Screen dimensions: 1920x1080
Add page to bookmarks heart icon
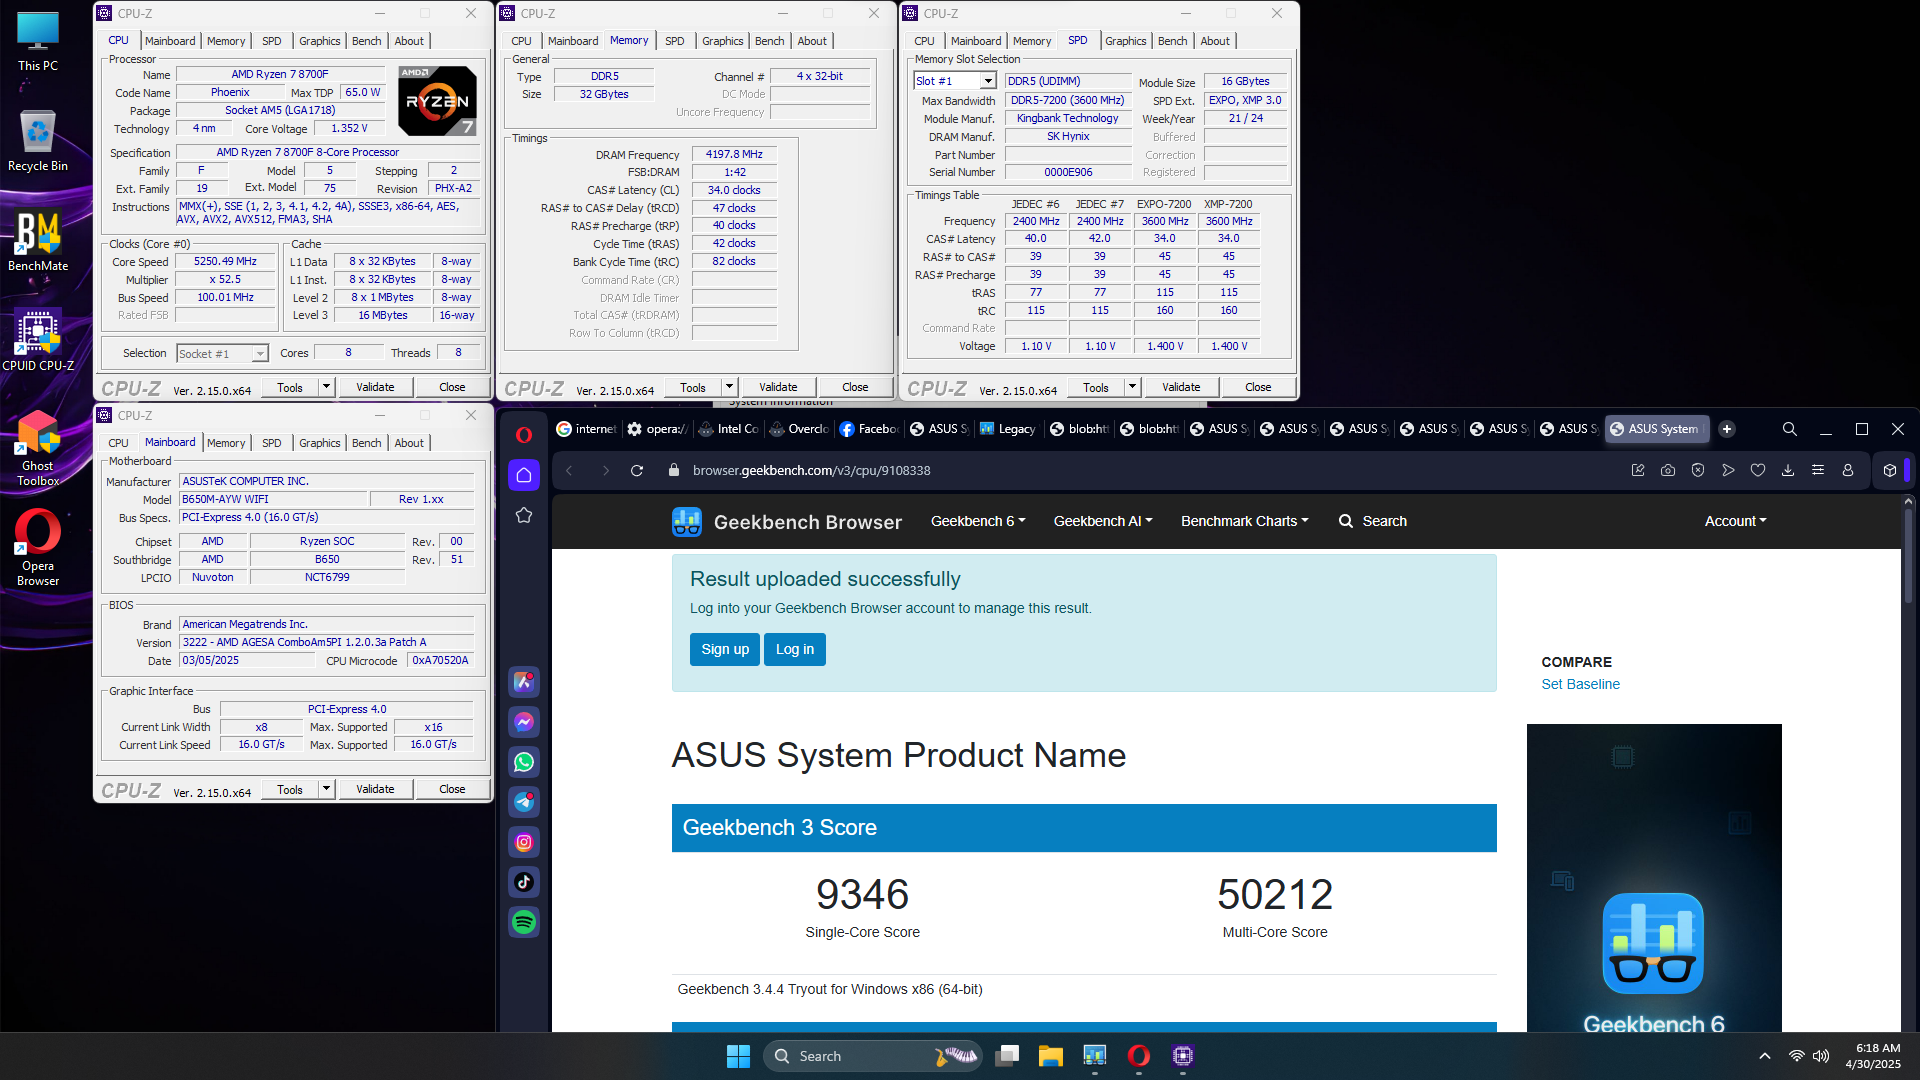tap(1758, 470)
